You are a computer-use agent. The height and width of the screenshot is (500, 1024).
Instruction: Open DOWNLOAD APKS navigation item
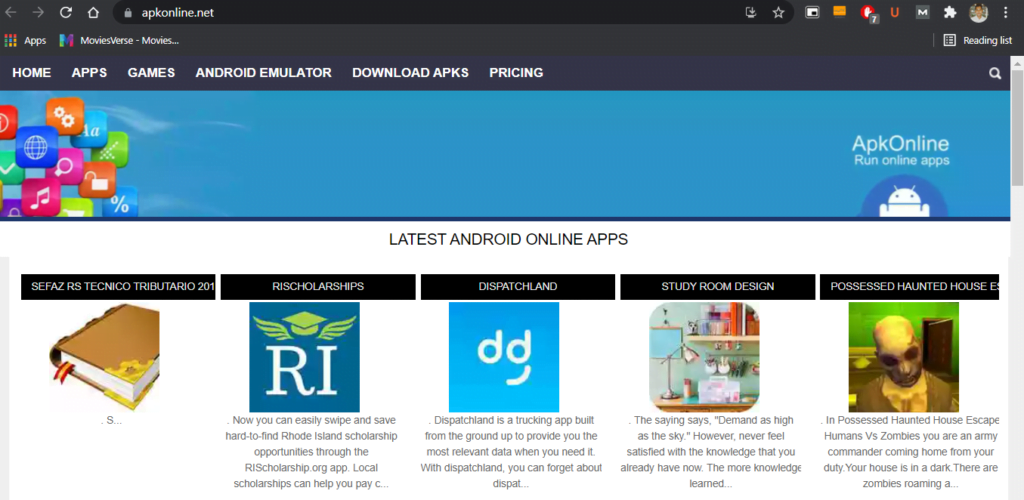coord(411,73)
